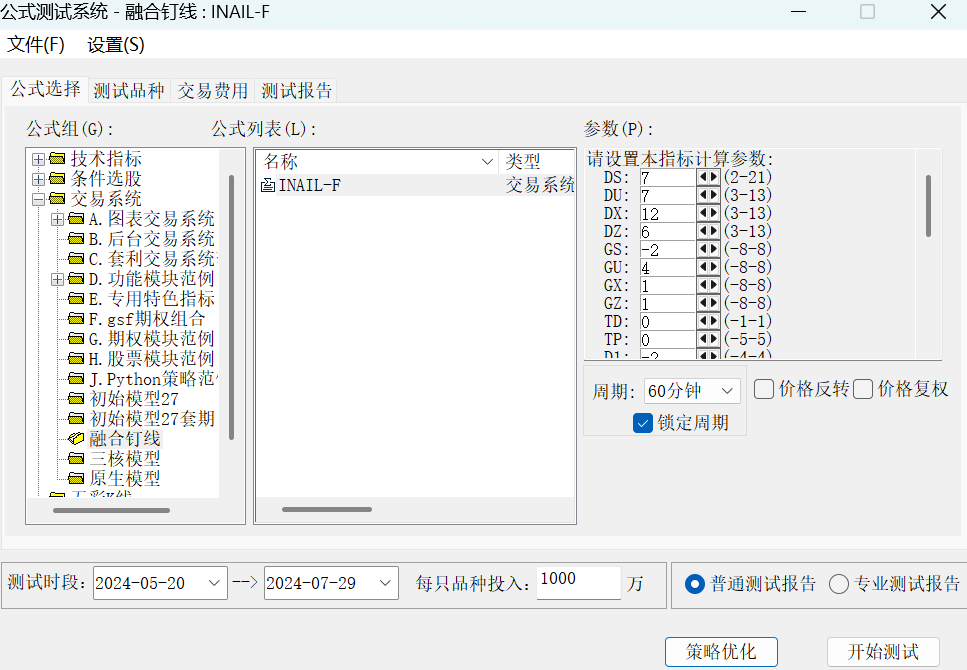Screen dimensions: 967x670
Task: Open 周期 60分钟 dropdown
Action: (727, 391)
